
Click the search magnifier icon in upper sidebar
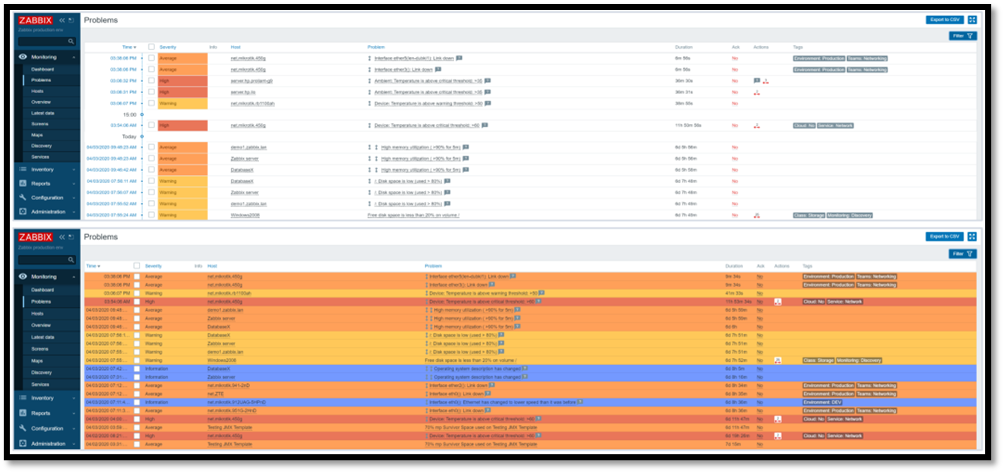tap(71, 42)
